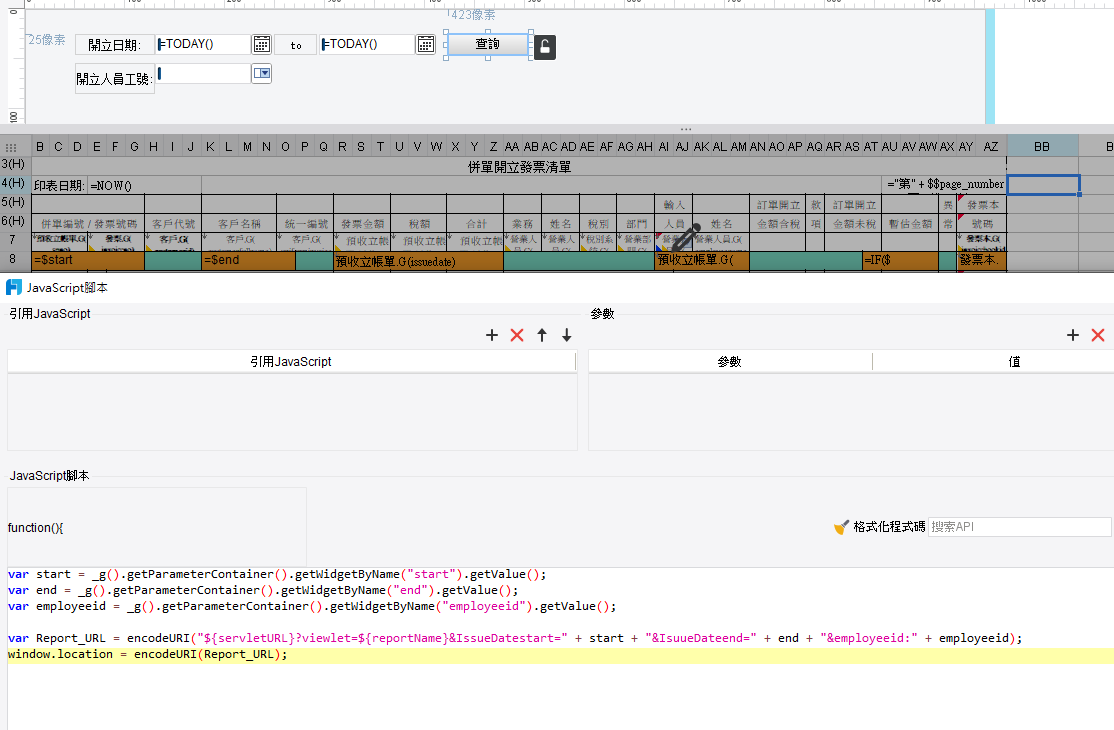Select column header W
The width and height of the screenshot is (1114, 730).
[x=436, y=146]
